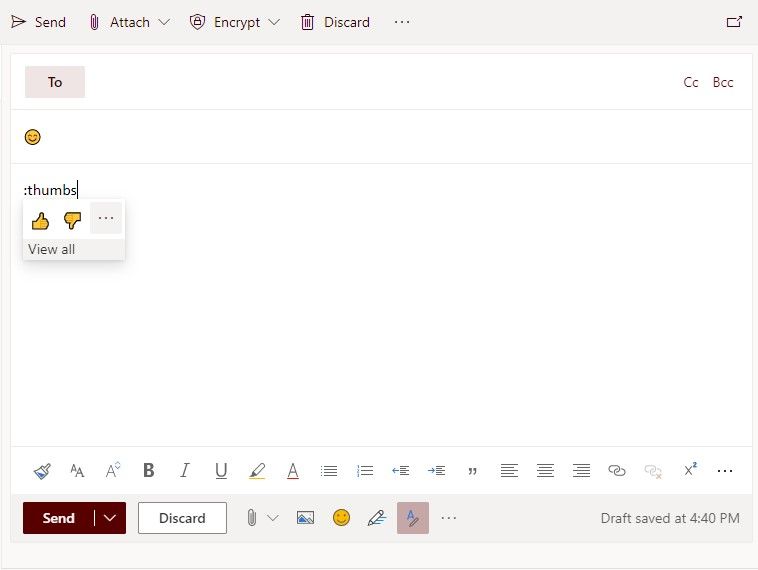The width and height of the screenshot is (758, 570).
Task: Click the Format Painter icon
Action: (x=41, y=470)
